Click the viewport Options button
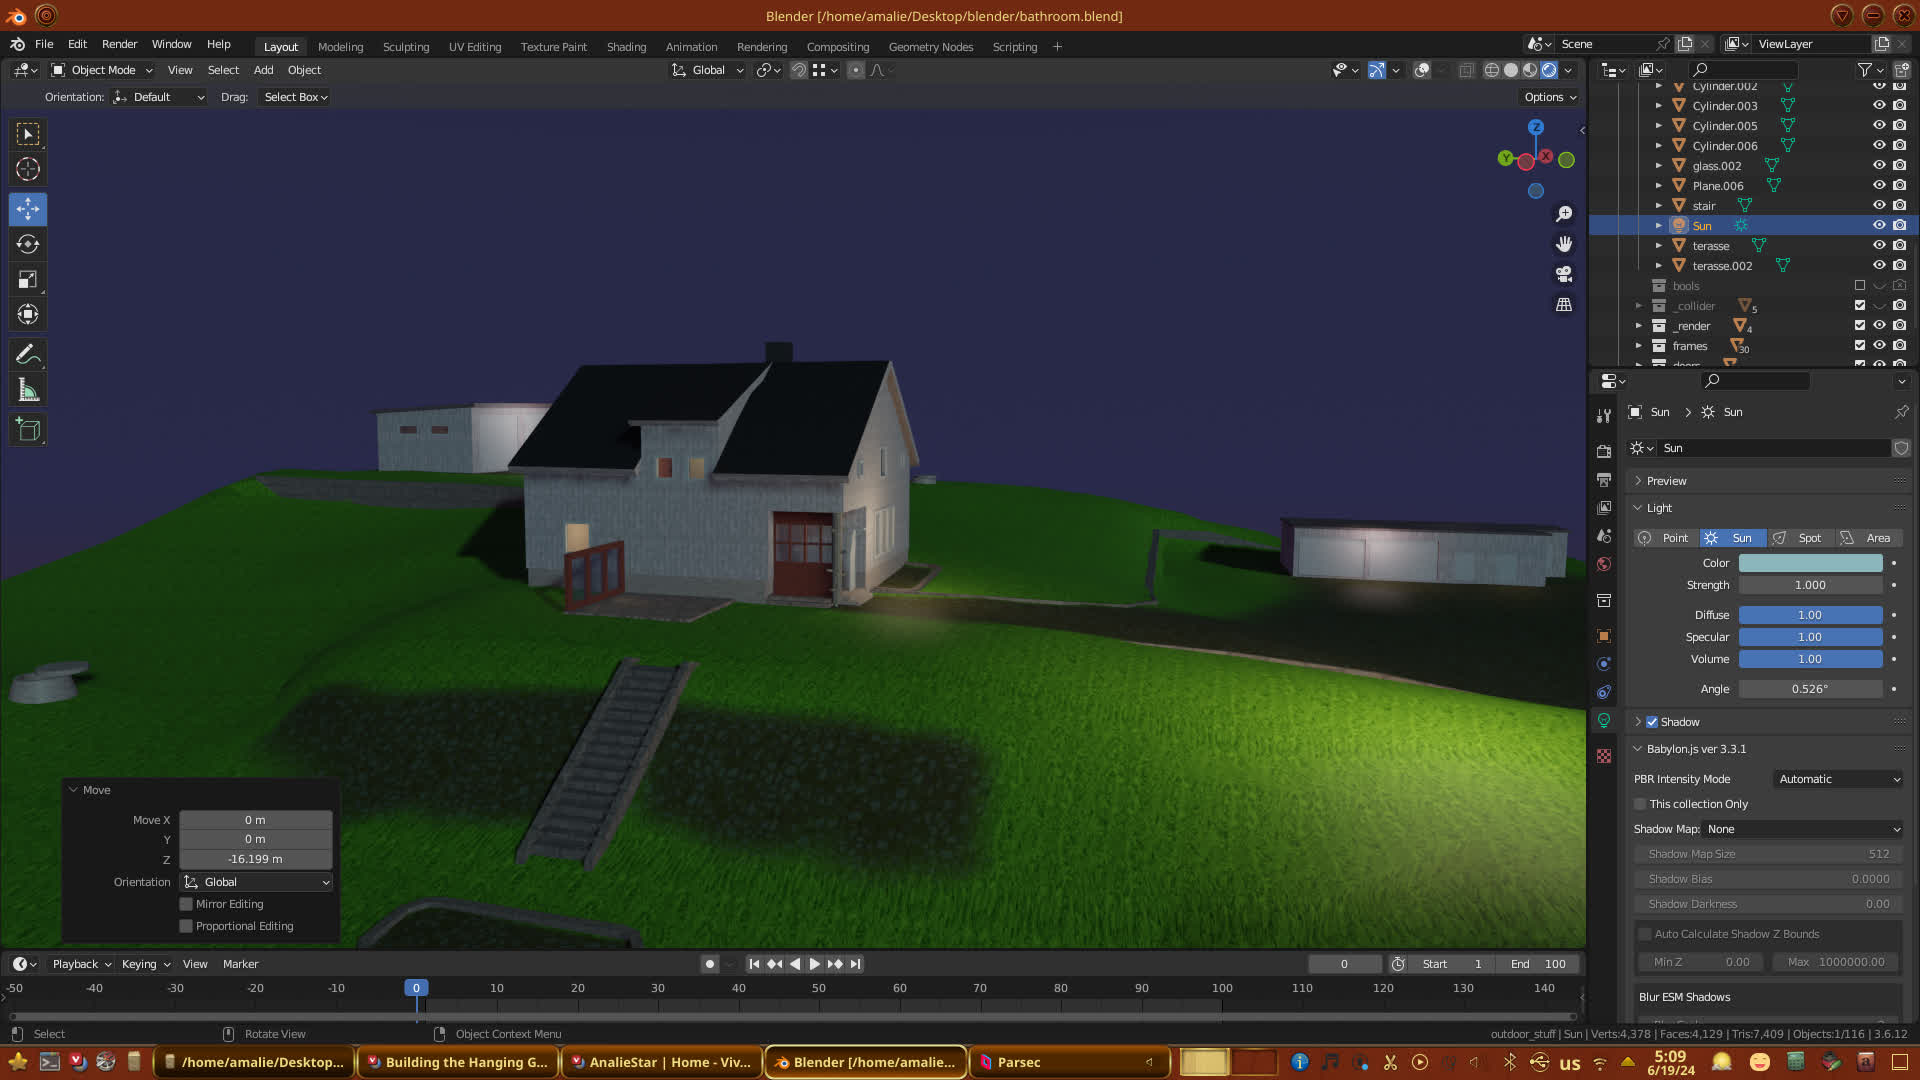 [1549, 97]
